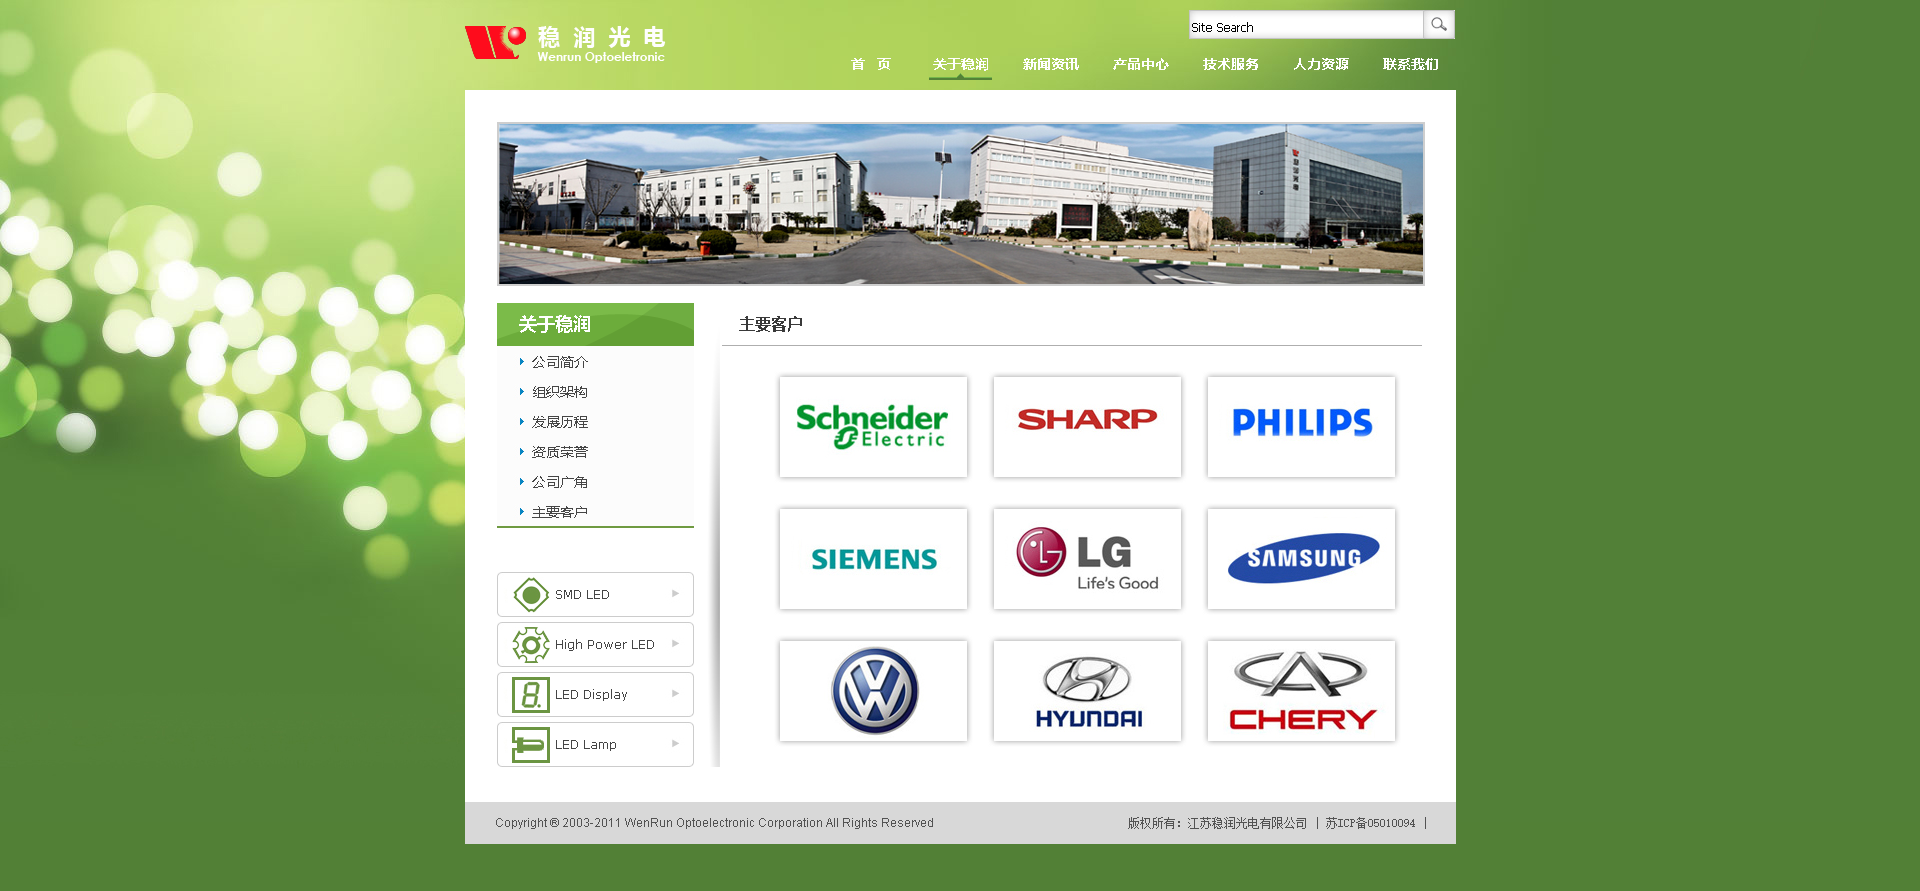Click the SMD LED icon
Viewport: 1920px width, 891px height.
(x=530, y=595)
